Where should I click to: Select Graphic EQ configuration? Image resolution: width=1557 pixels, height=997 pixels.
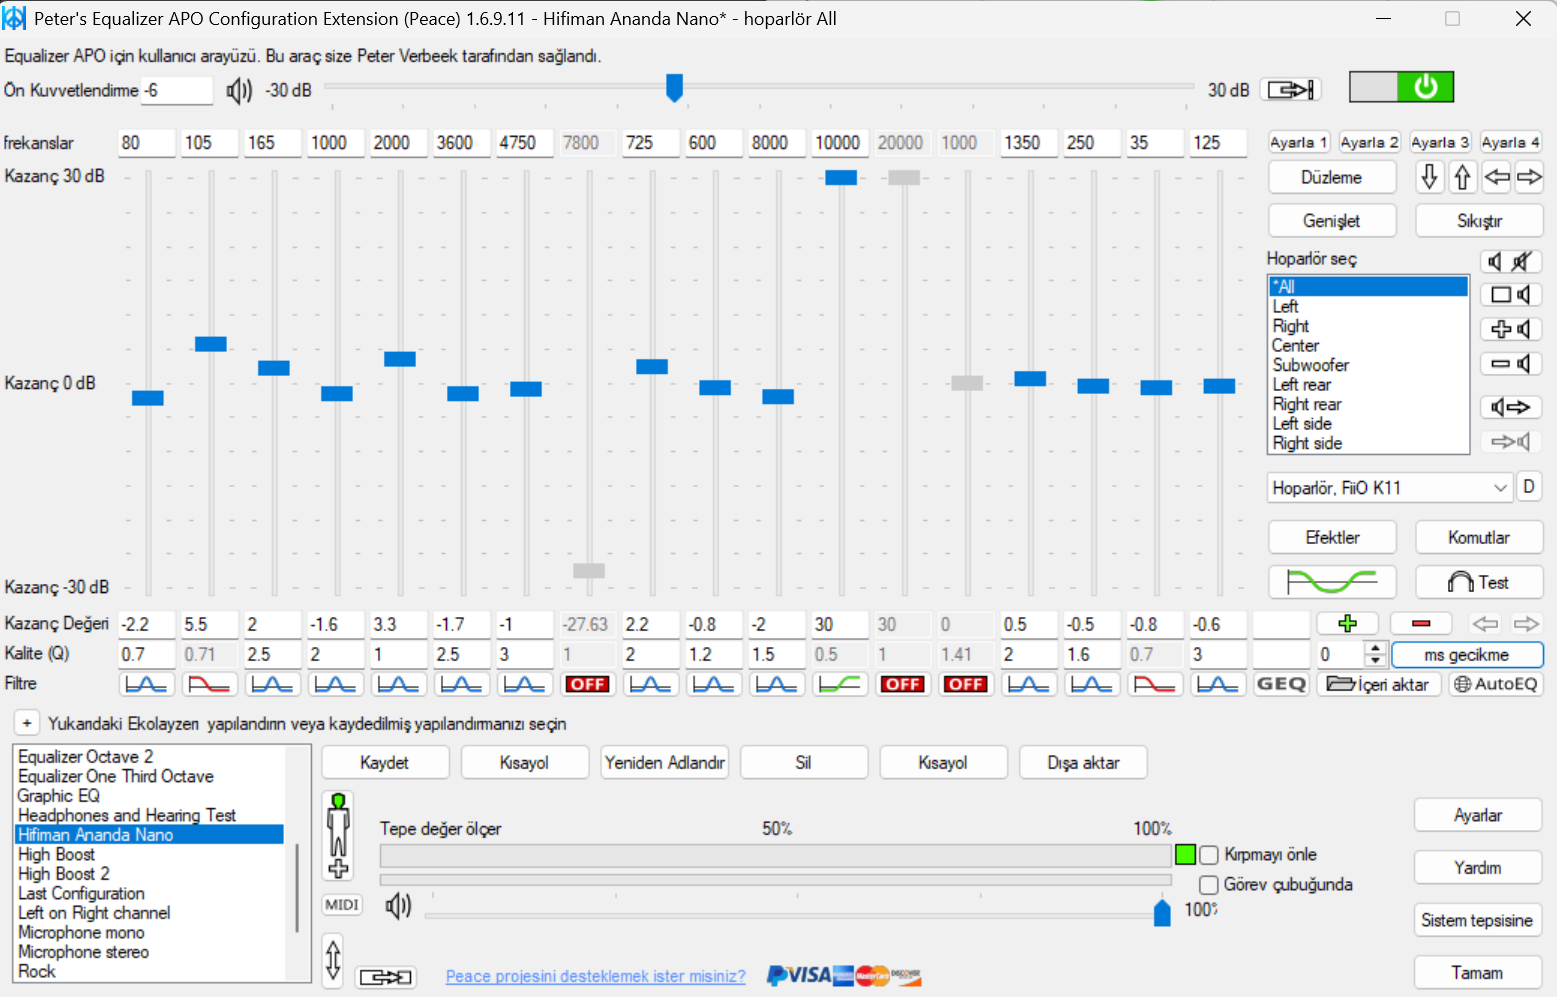150,795
